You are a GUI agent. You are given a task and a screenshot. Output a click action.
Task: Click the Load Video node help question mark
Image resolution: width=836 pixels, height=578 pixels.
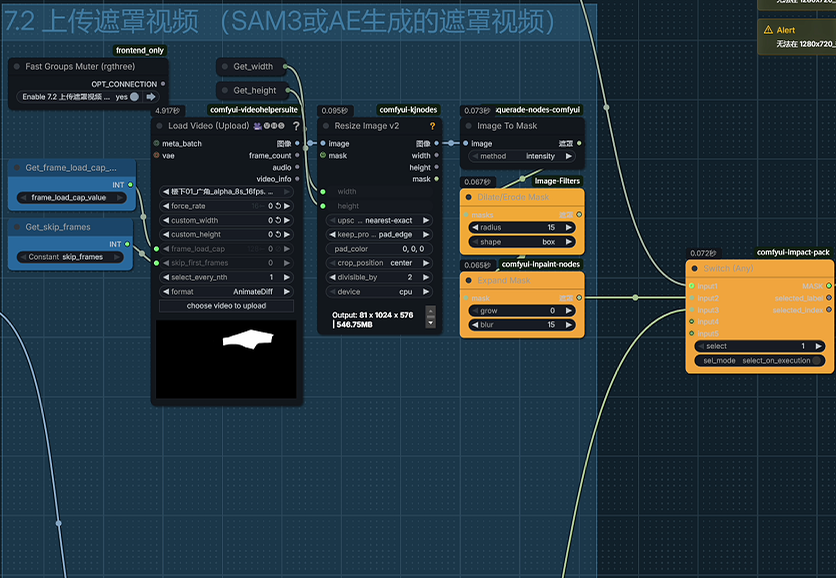(296, 126)
